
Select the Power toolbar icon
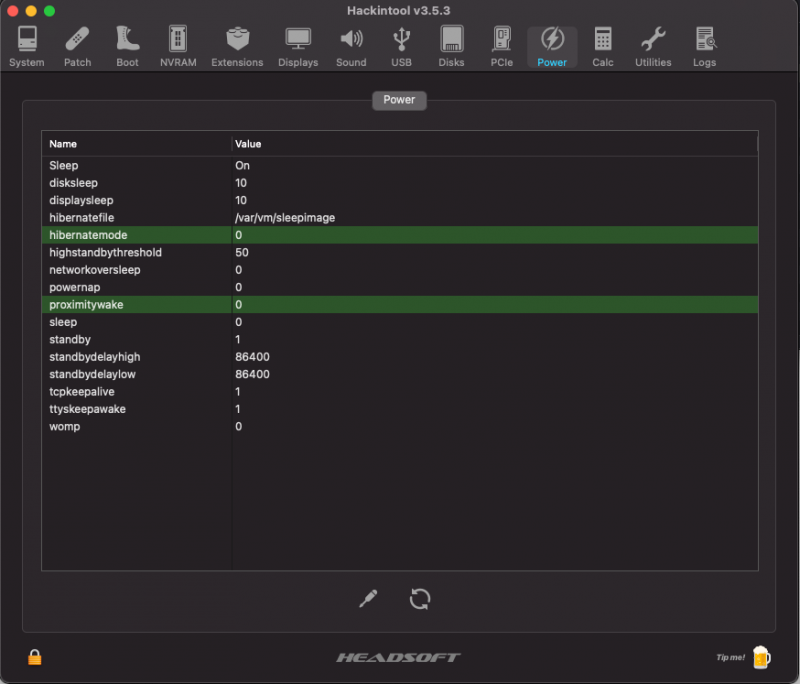click(x=552, y=47)
